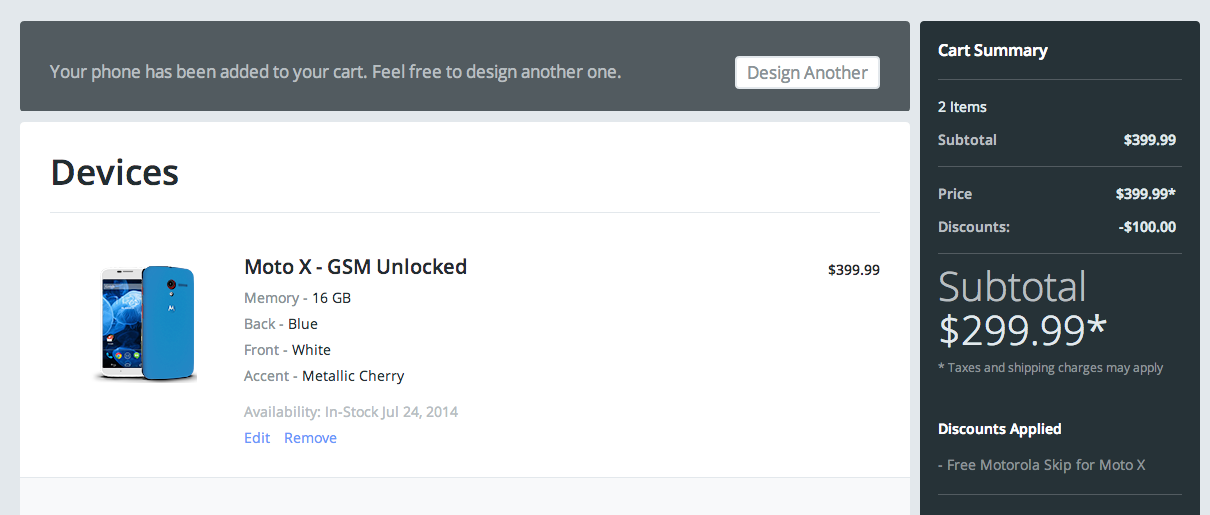This screenshot has width=1210, height=515.
Task: Click the Cart Summary heading
Action: (993, 50)
